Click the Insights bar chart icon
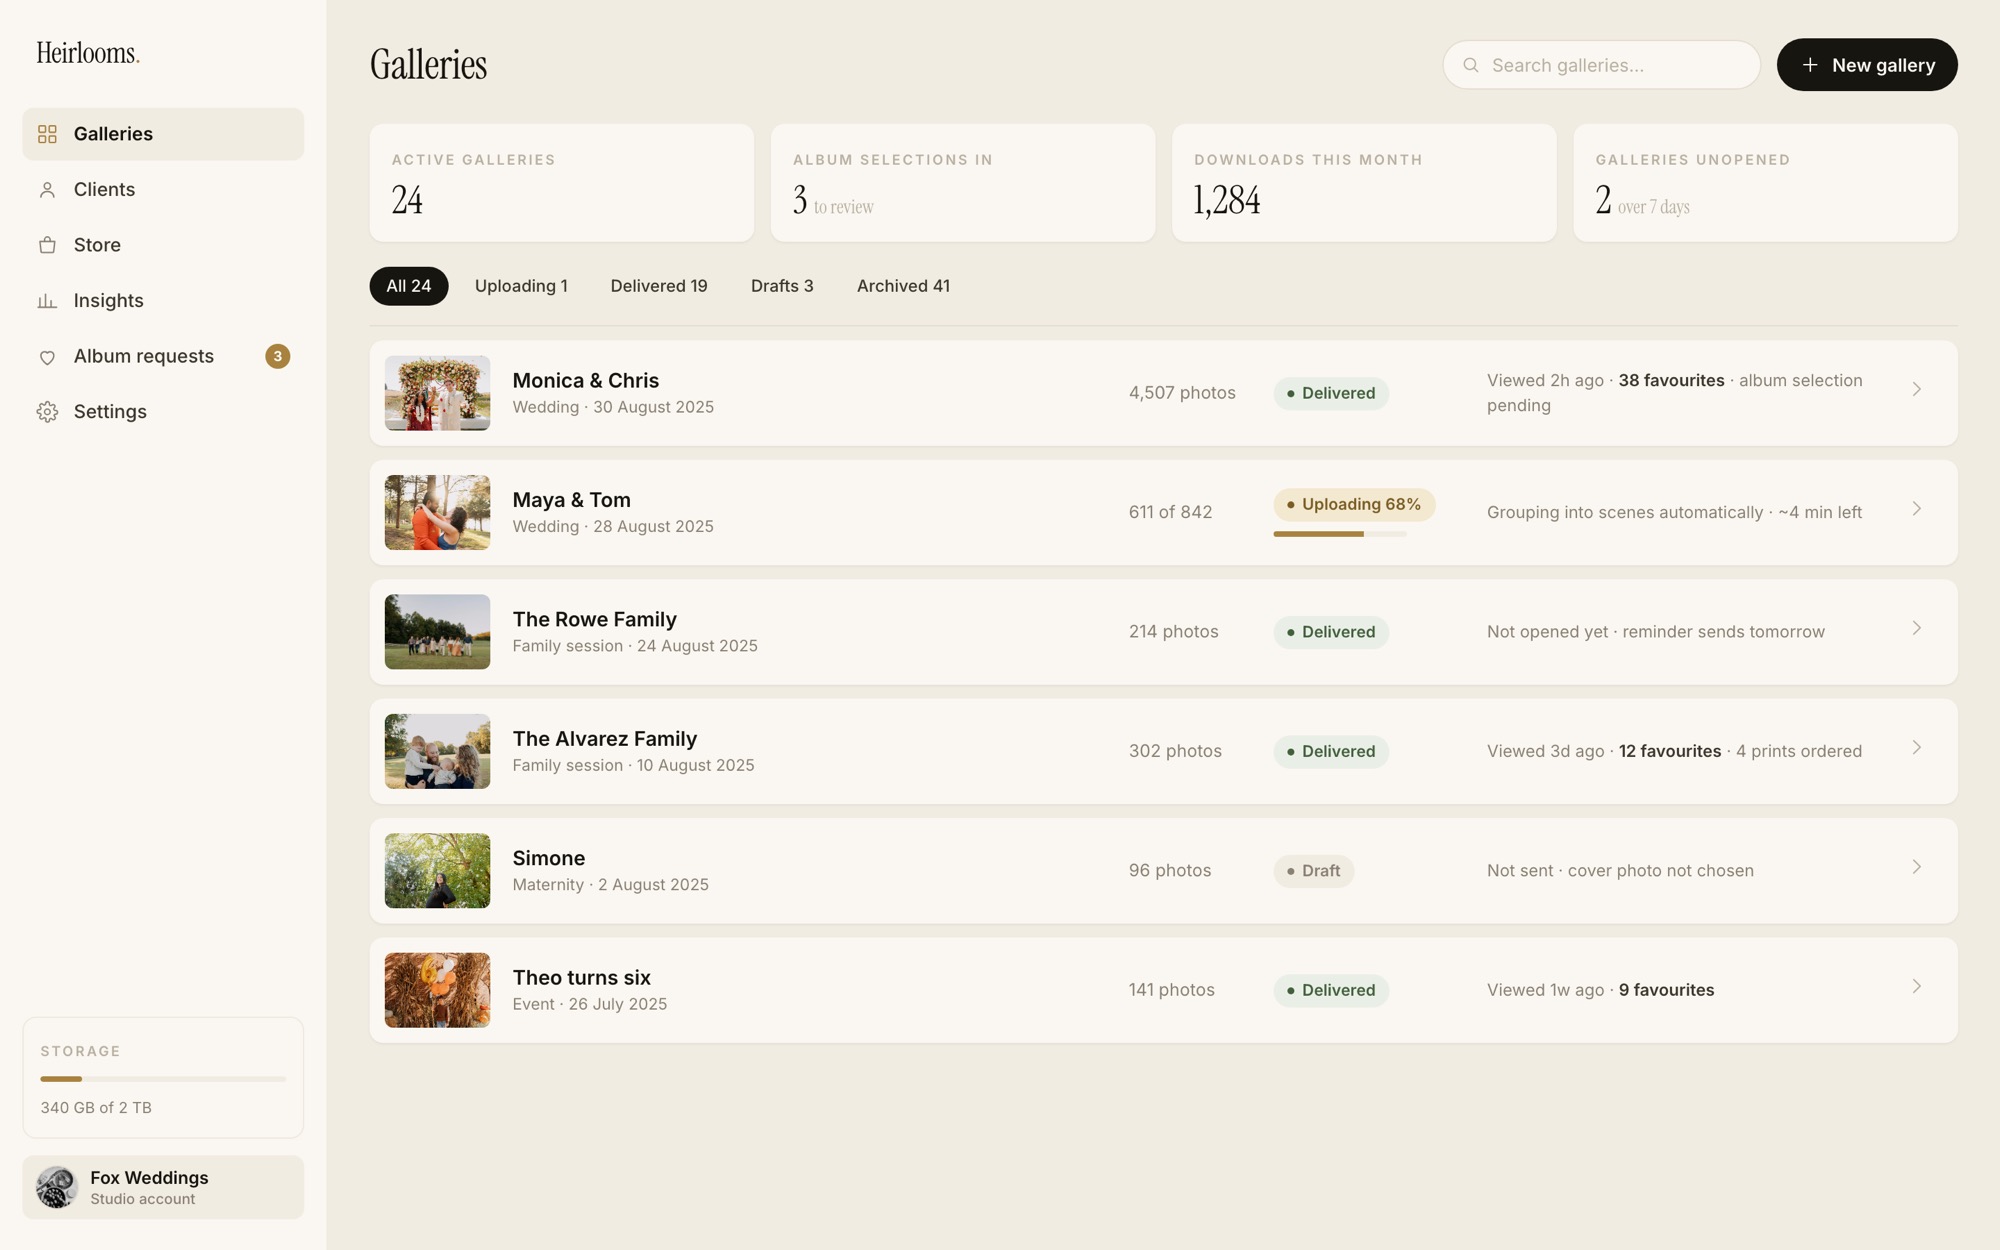Screen dimensions: 2000x1250 47,301
